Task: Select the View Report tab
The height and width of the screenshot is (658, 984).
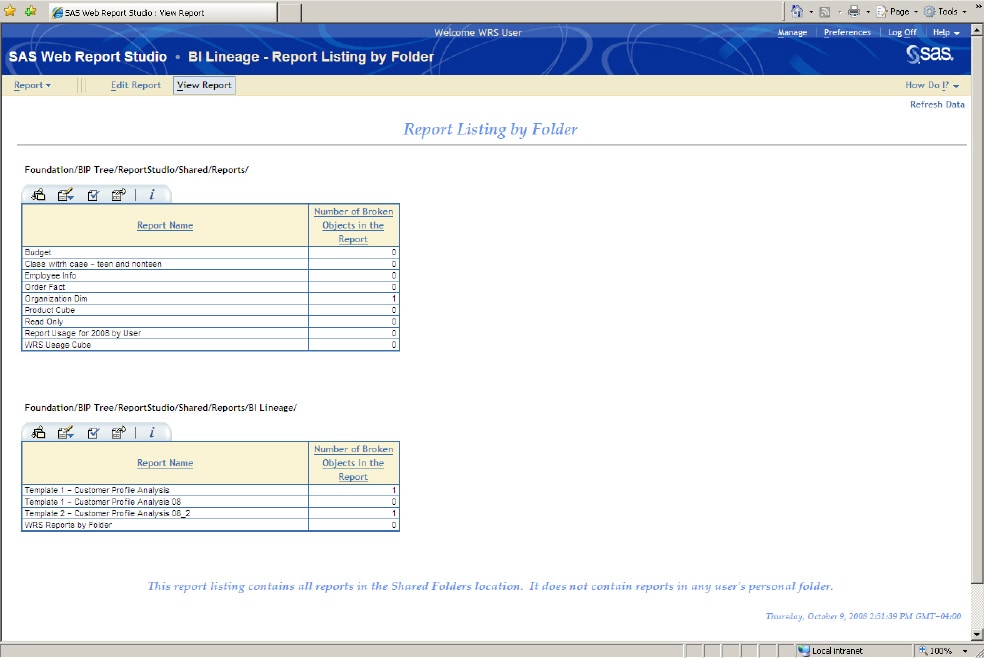Action: click(x=204, y=85)
